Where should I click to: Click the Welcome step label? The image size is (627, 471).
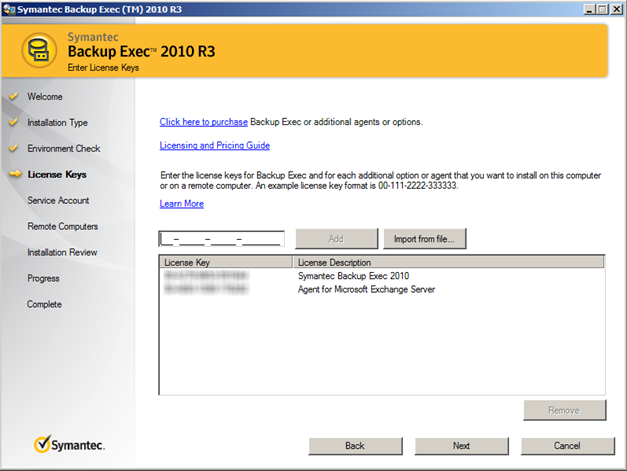45,97
